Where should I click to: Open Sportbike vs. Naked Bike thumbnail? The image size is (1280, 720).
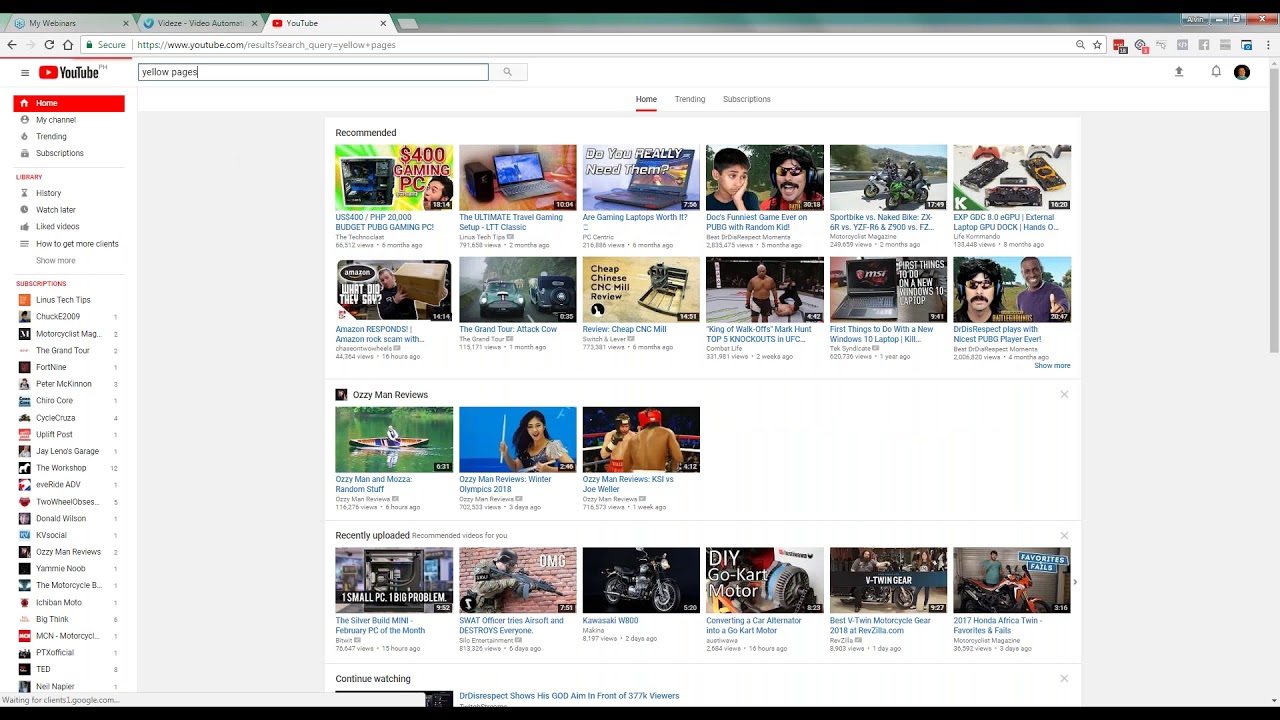pyautogui.click(x=888, y=177)
